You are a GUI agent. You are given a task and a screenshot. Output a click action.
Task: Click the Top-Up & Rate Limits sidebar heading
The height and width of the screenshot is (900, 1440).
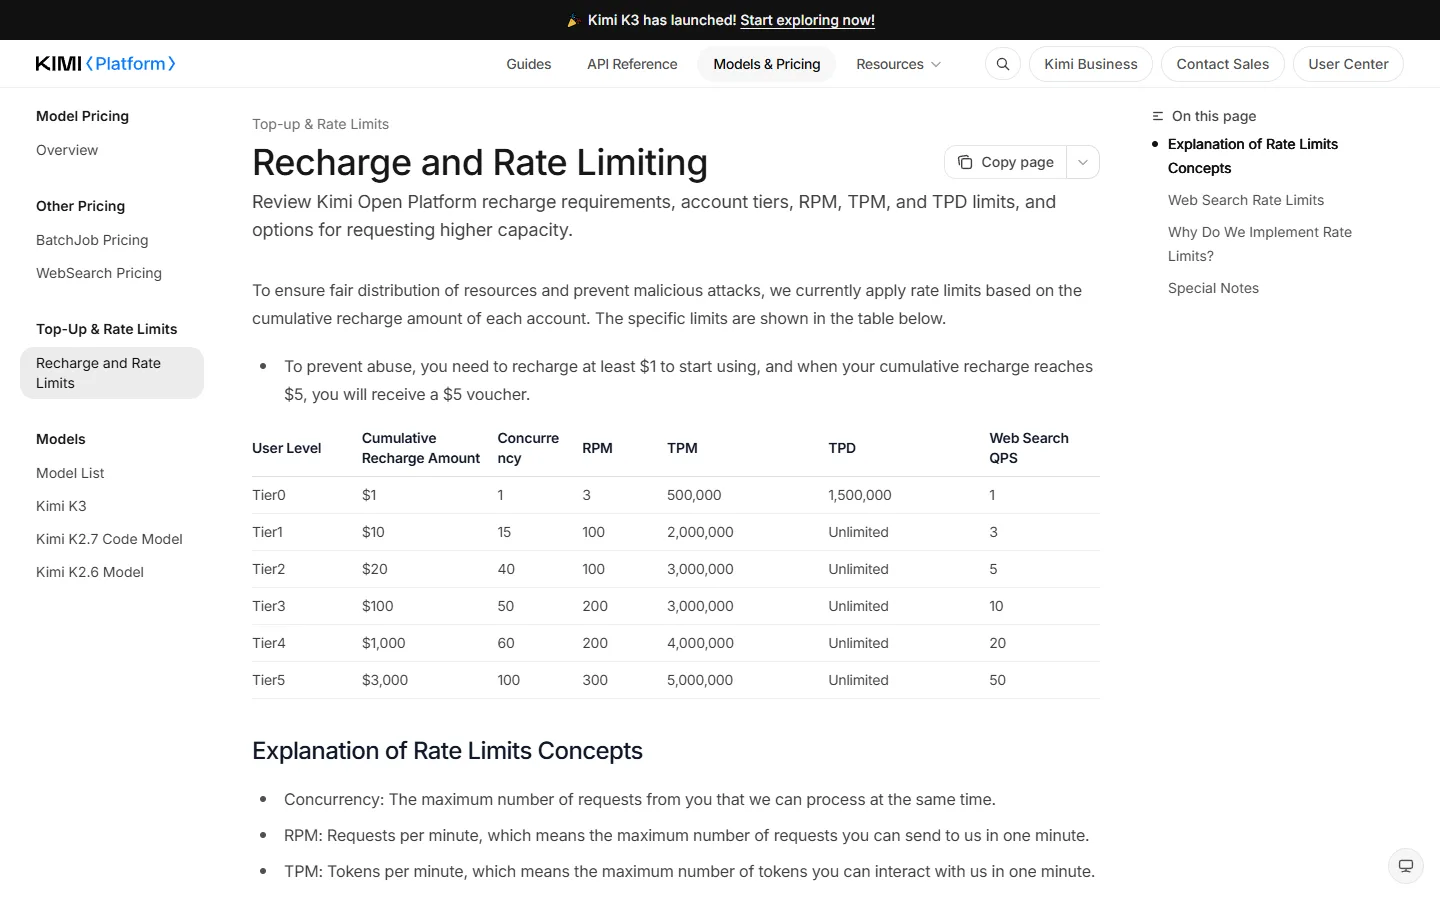(x=106, y=329)
